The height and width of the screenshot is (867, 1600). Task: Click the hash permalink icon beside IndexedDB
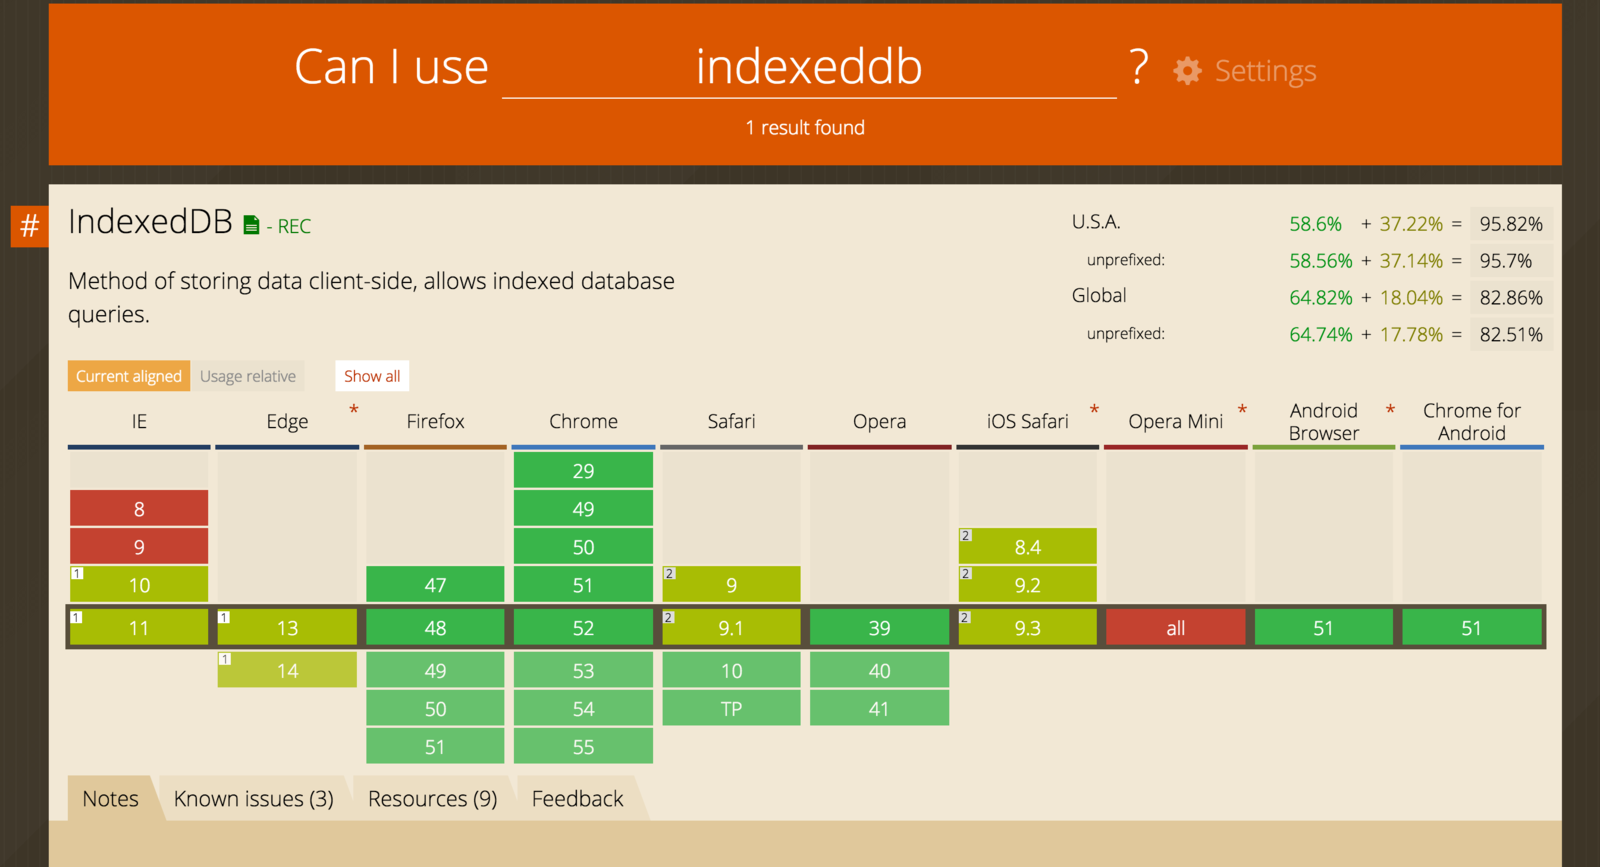click(x=30, y=226)
